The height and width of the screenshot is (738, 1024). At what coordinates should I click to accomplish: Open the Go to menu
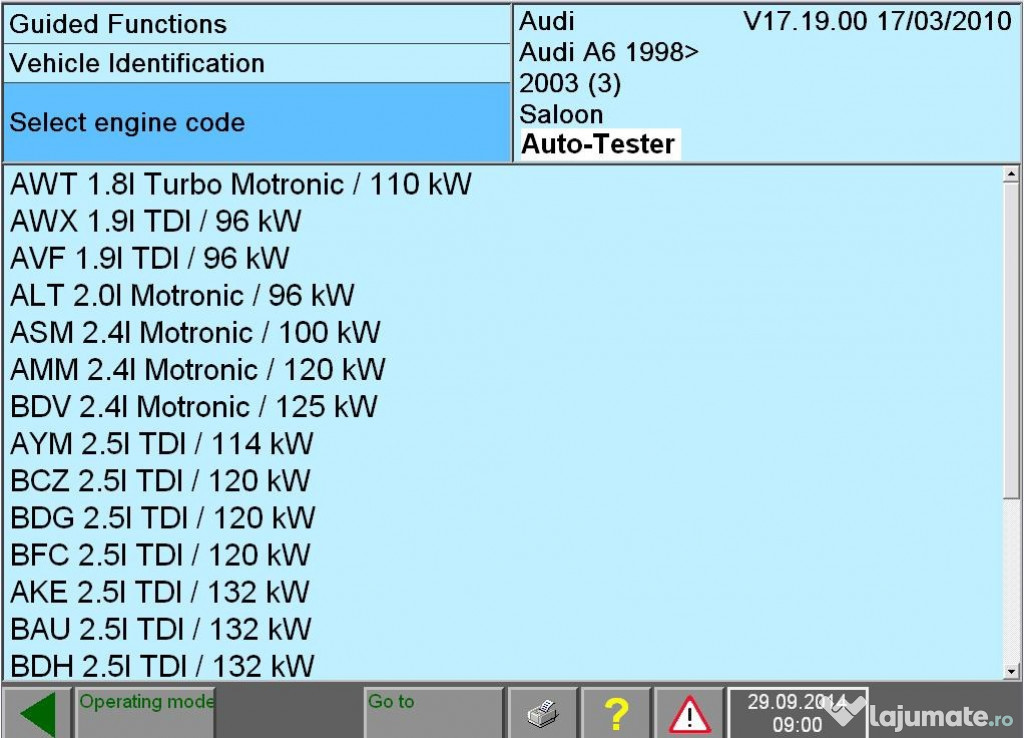coord(434,713)
